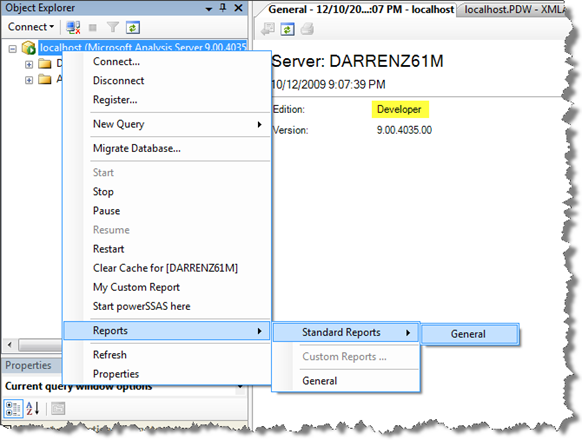Expand the second folder under localhost

(29, 80)
